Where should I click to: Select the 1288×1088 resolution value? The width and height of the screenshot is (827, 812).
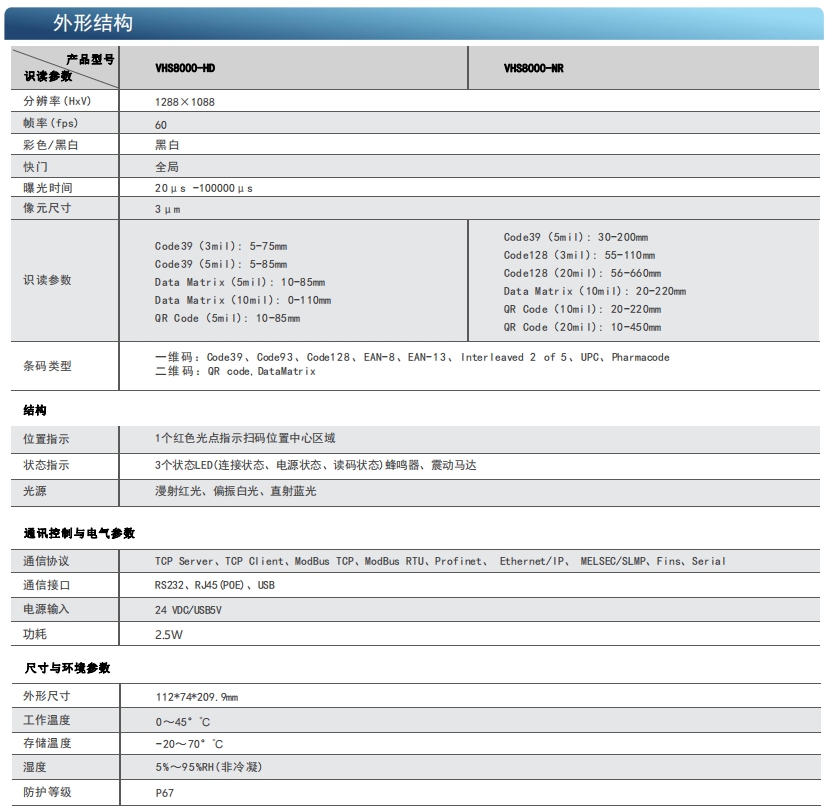185,102
